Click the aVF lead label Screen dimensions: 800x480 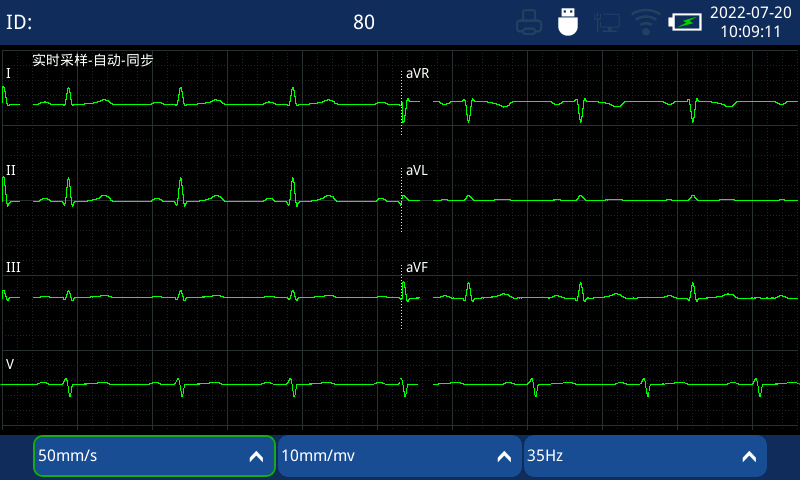click(x=417, y=267)
